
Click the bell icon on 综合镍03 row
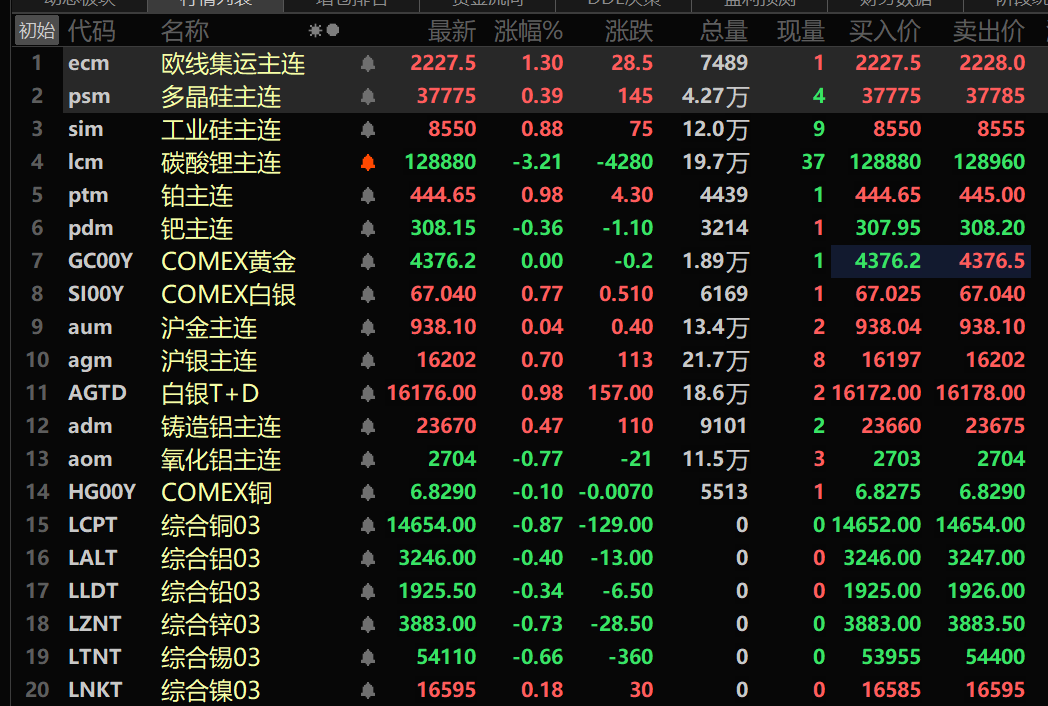368,690
